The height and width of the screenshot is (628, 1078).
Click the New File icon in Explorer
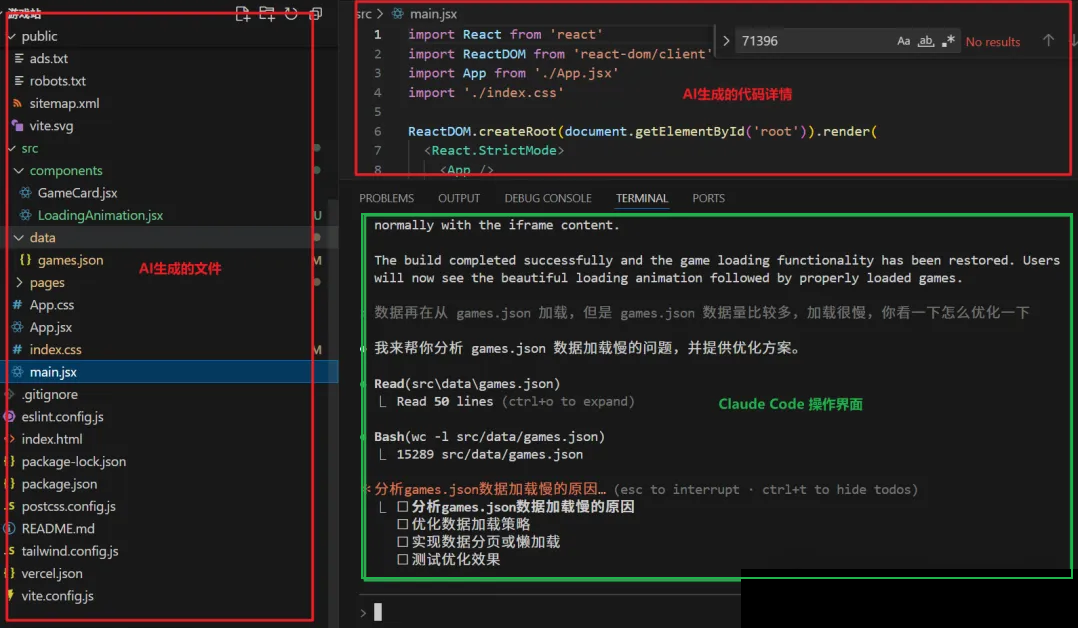243,14
